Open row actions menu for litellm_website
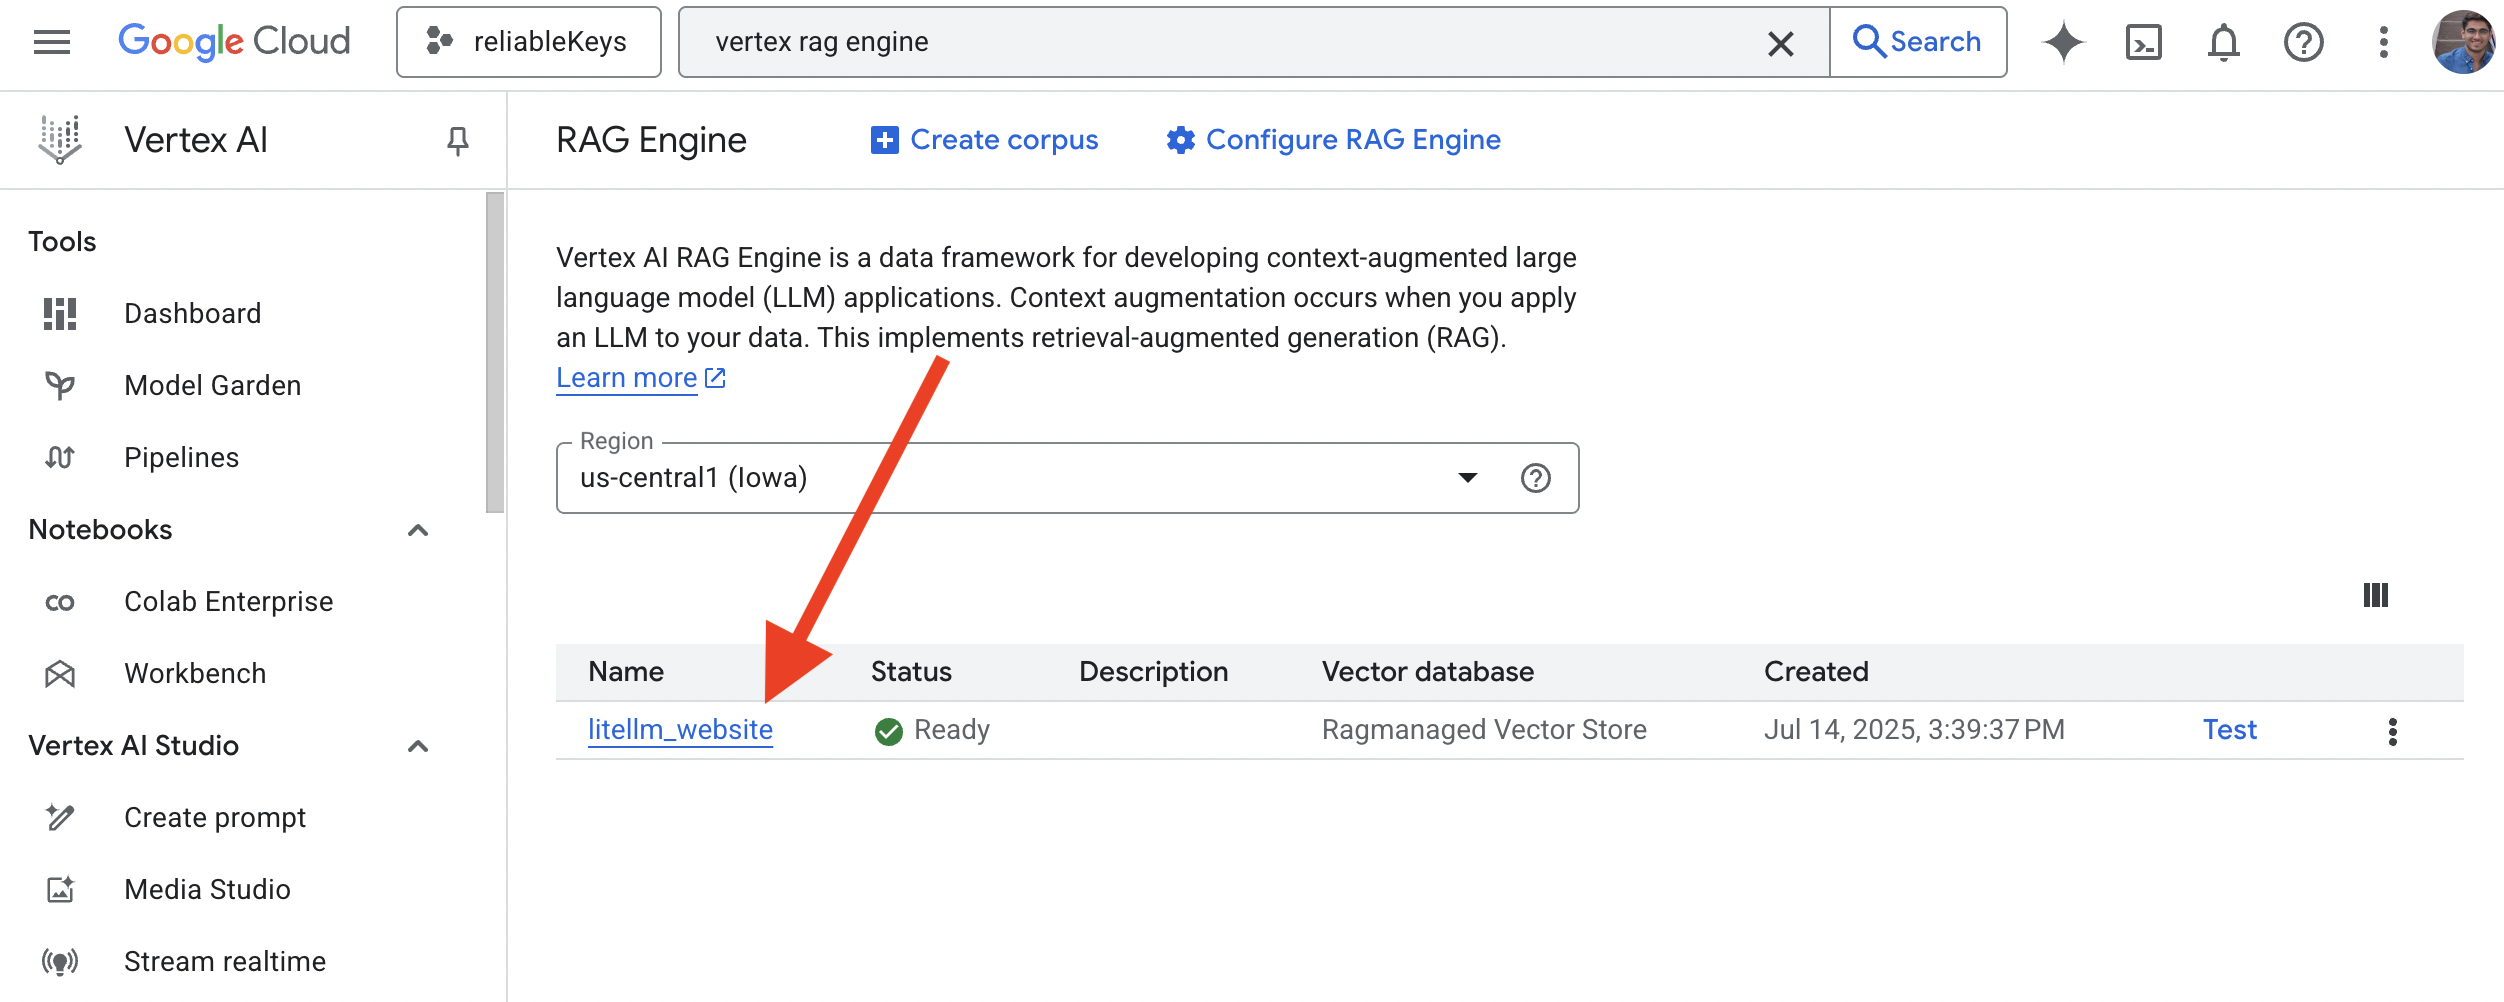The width and height of the screenshot is (2504, 1002). (2392, 731)
